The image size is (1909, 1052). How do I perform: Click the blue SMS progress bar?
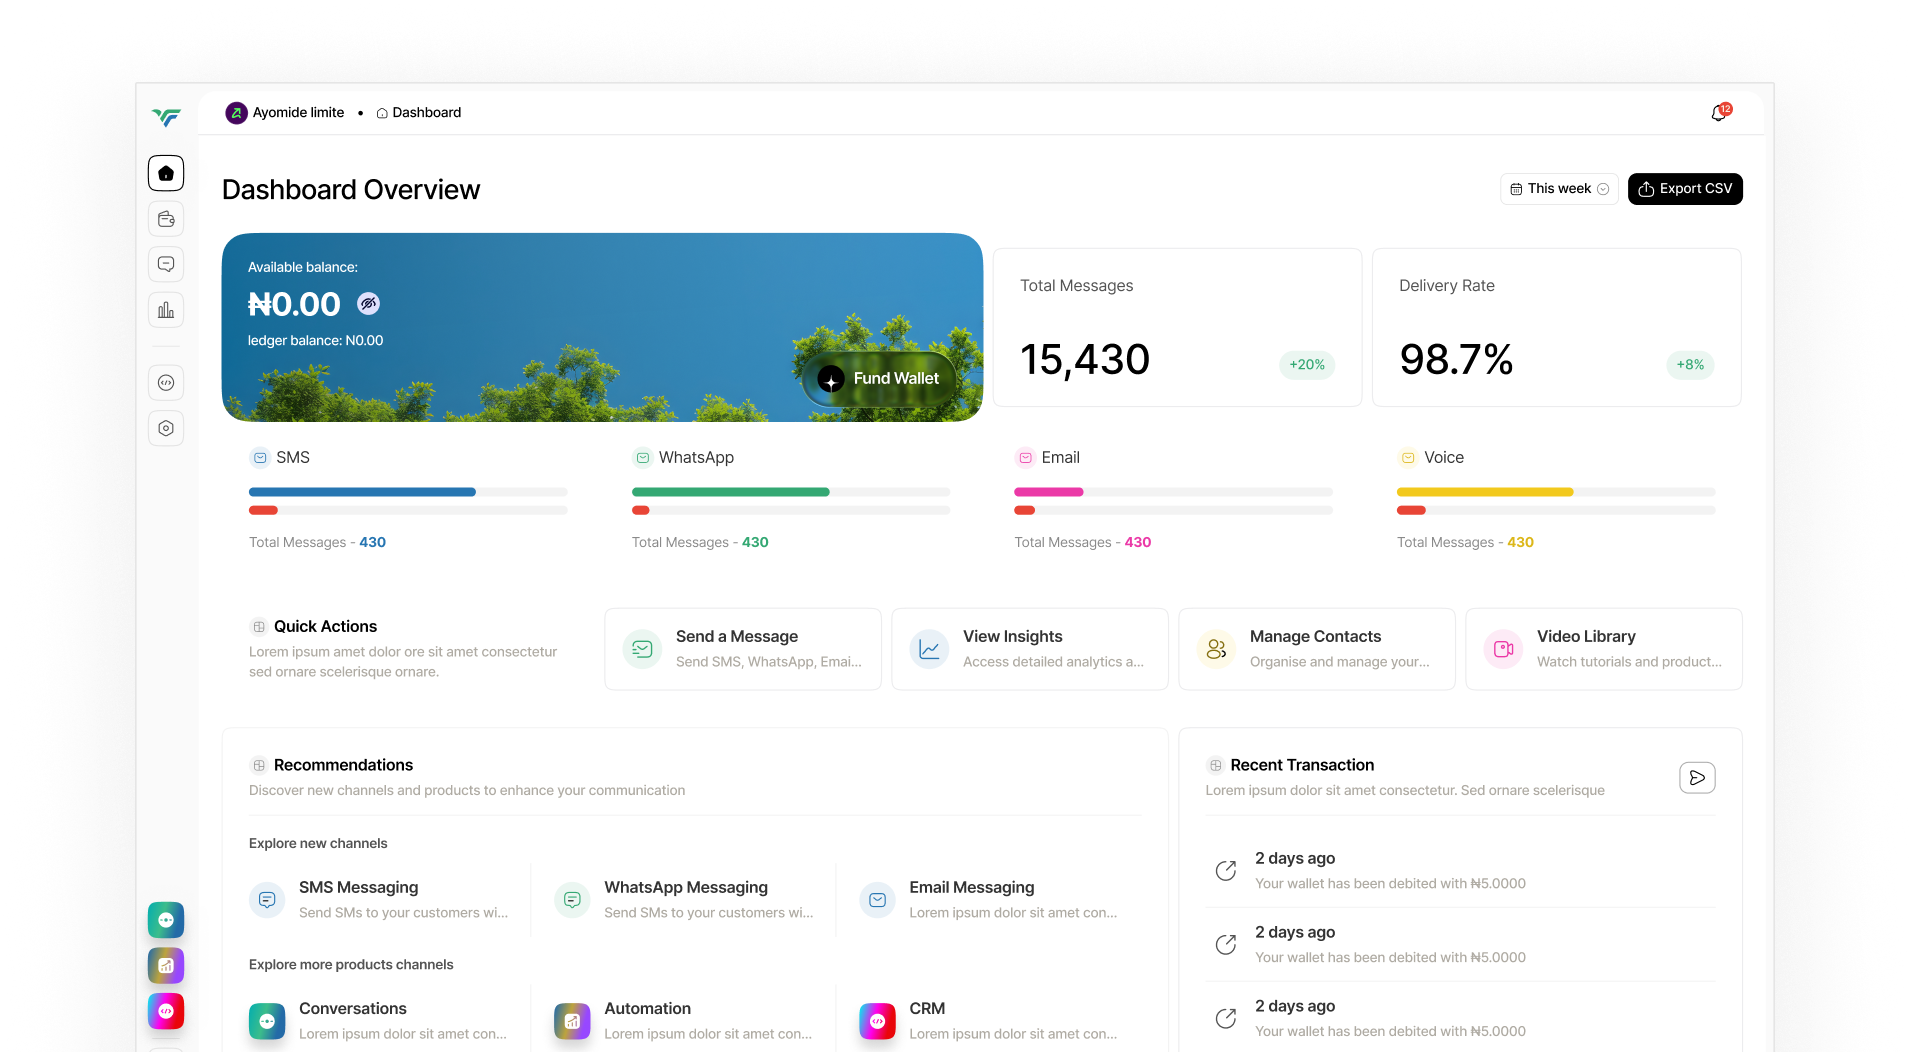pos(362,492)
